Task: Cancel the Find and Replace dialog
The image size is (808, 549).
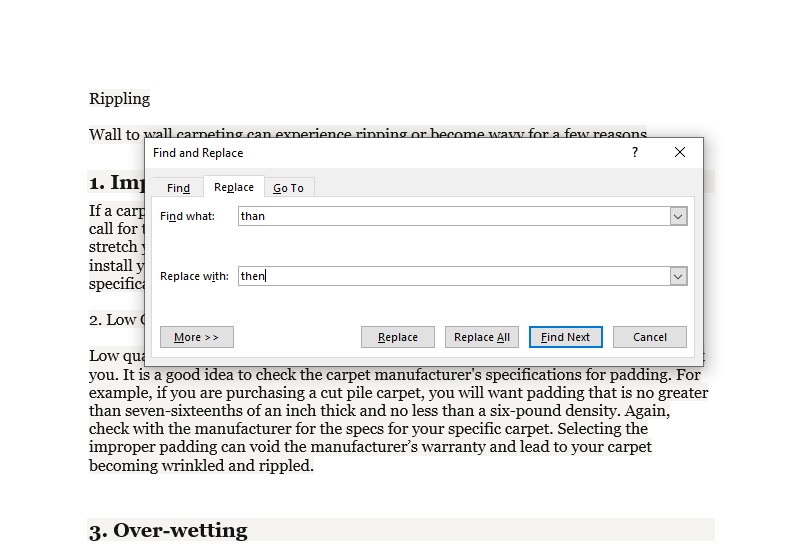Action: (x=649, y=337)
